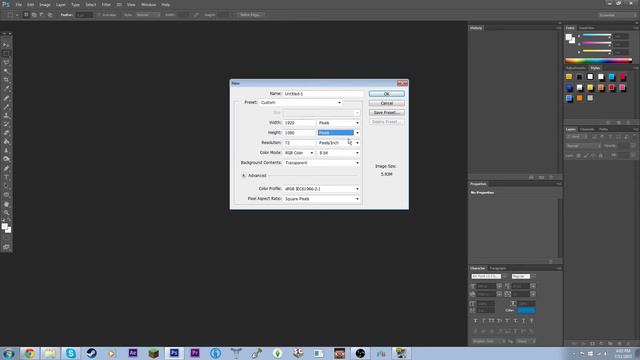Collapse the Advanced section
Screen dimensions: 640x360
[x=244, y=176]
